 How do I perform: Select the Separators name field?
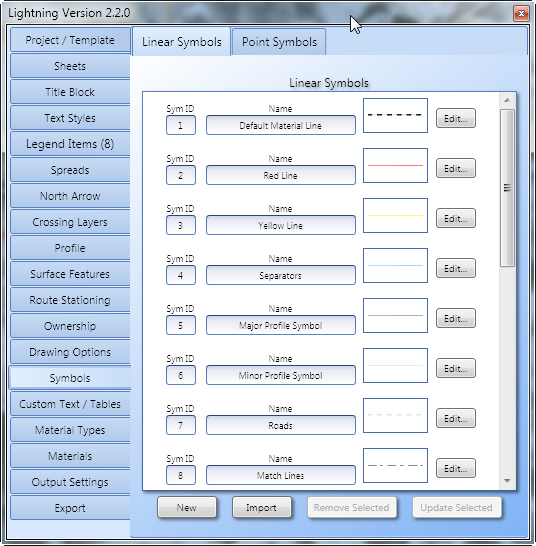281,275
